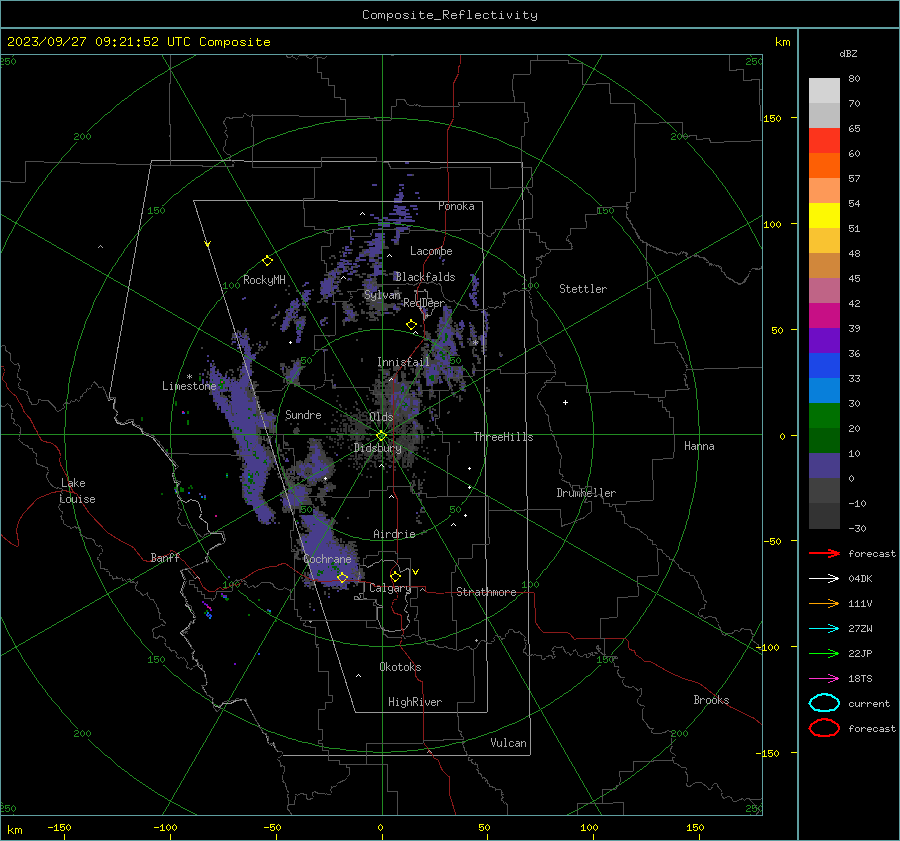Select the HighRiver map label

415,702
